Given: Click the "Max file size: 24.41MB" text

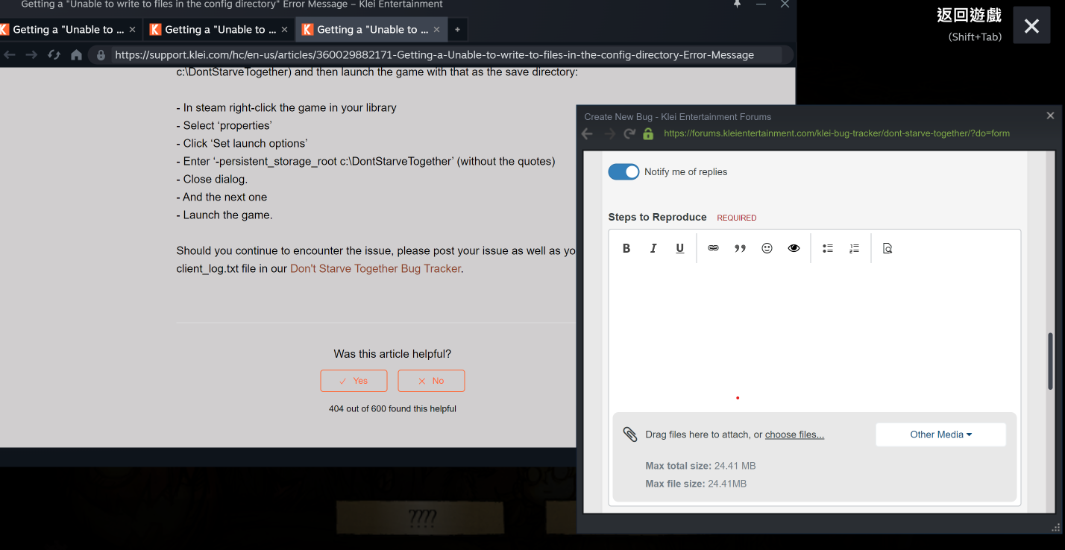Looking at the screenshot, I should coord(696,483).
